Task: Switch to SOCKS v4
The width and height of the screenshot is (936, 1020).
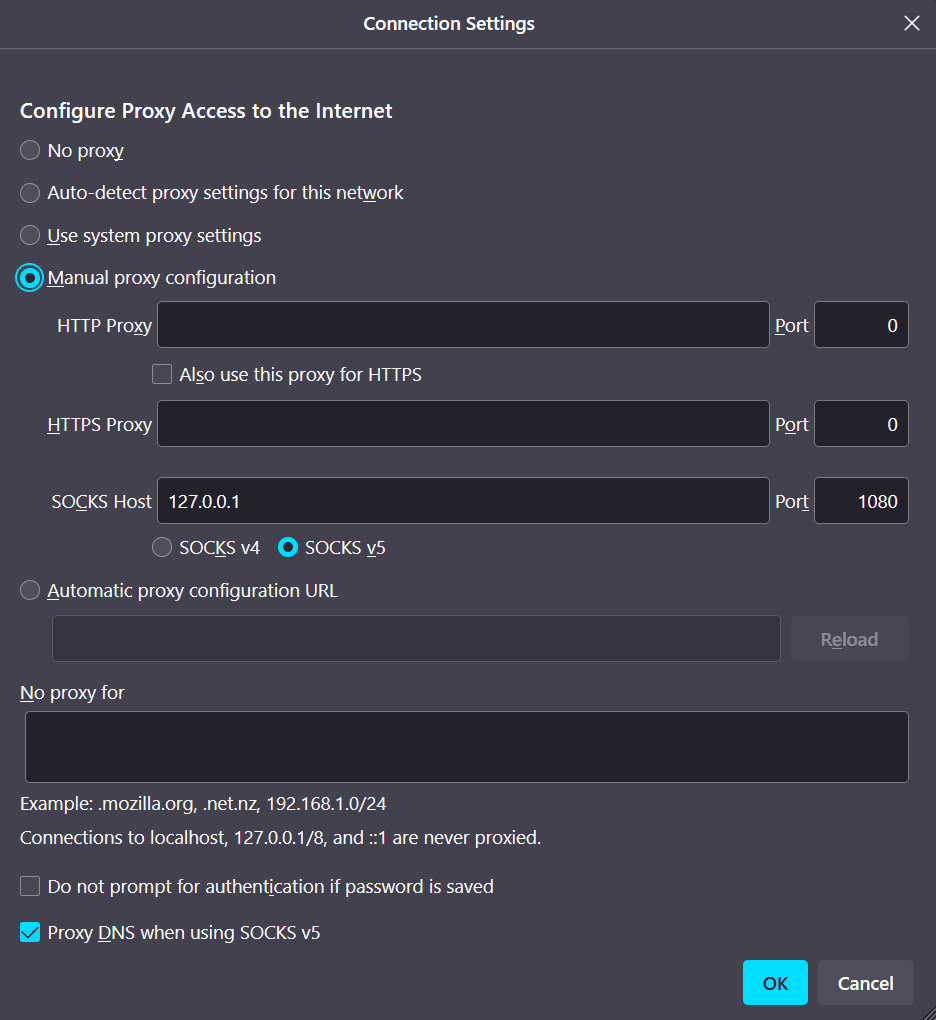Action: point(162,548)
